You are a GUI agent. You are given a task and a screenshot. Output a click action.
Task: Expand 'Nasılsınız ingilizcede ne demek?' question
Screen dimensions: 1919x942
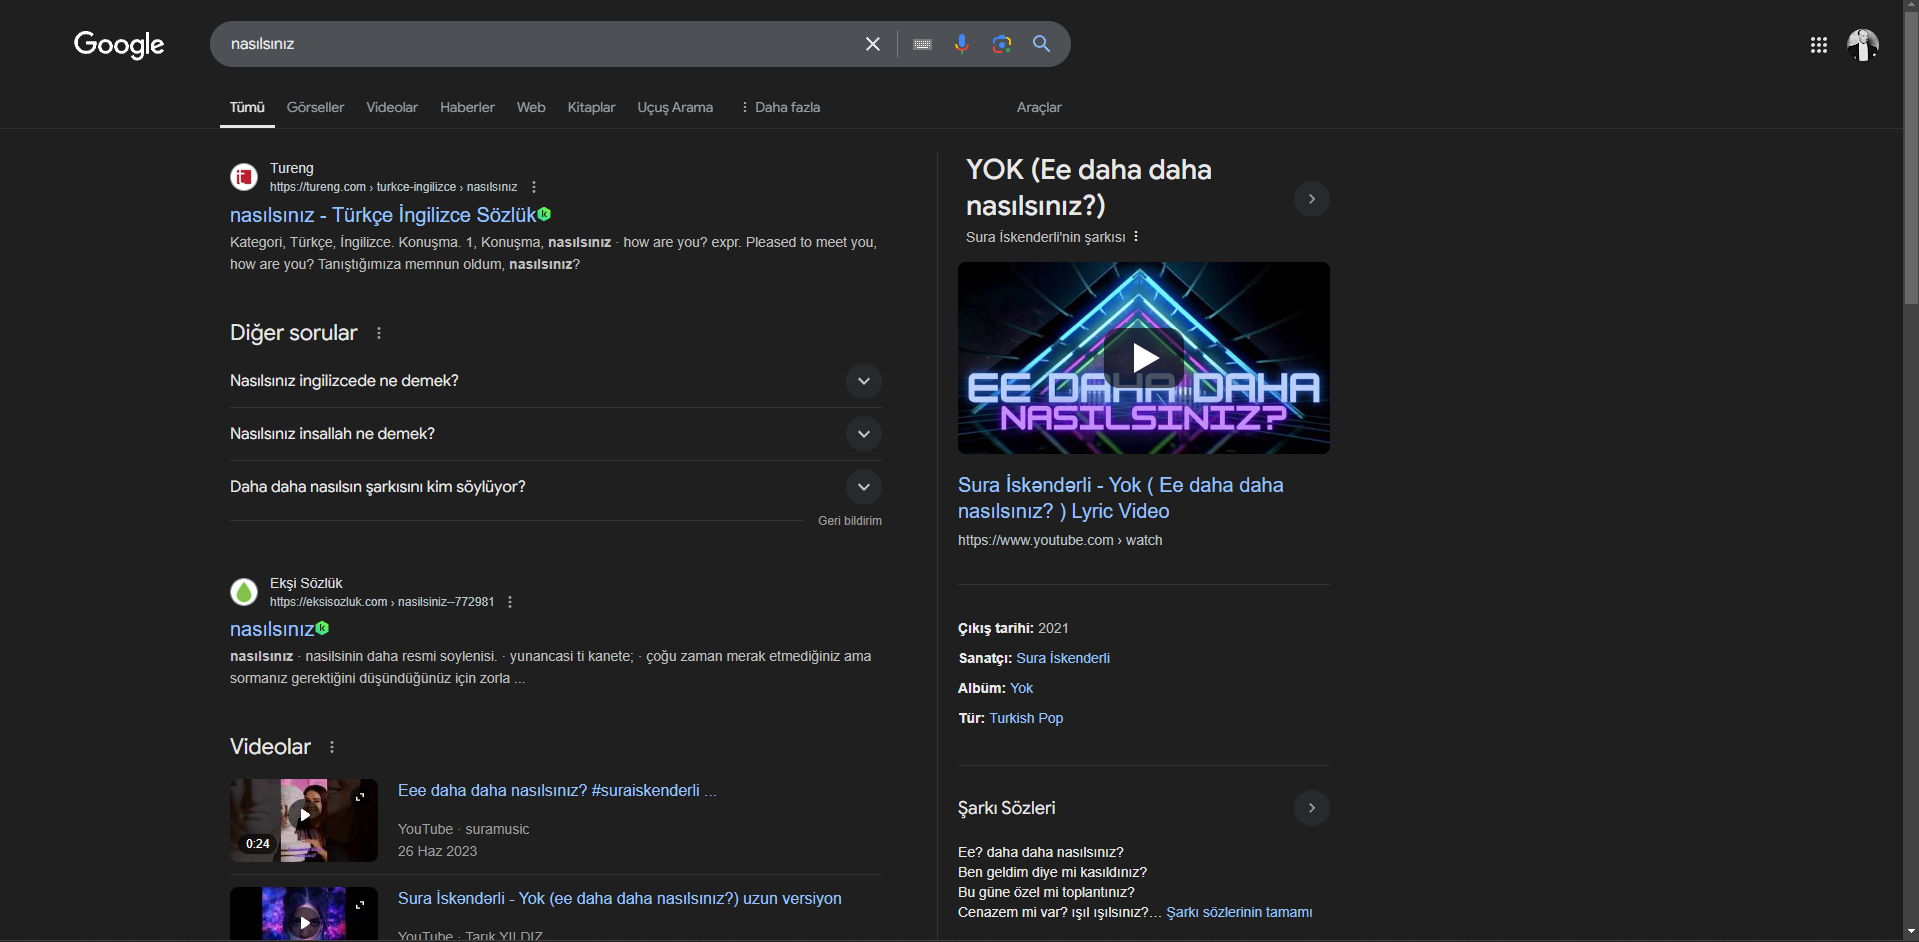coord(556,381)
